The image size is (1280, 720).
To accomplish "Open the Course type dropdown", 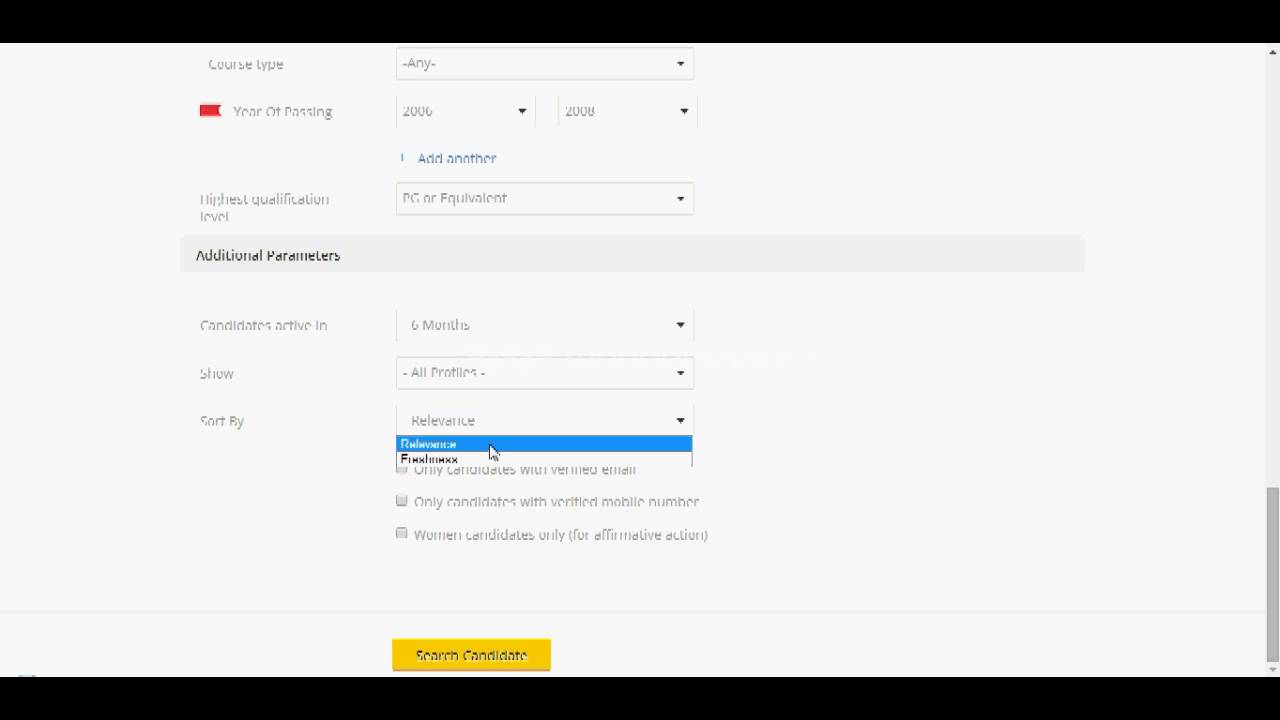I will point(544,63).
